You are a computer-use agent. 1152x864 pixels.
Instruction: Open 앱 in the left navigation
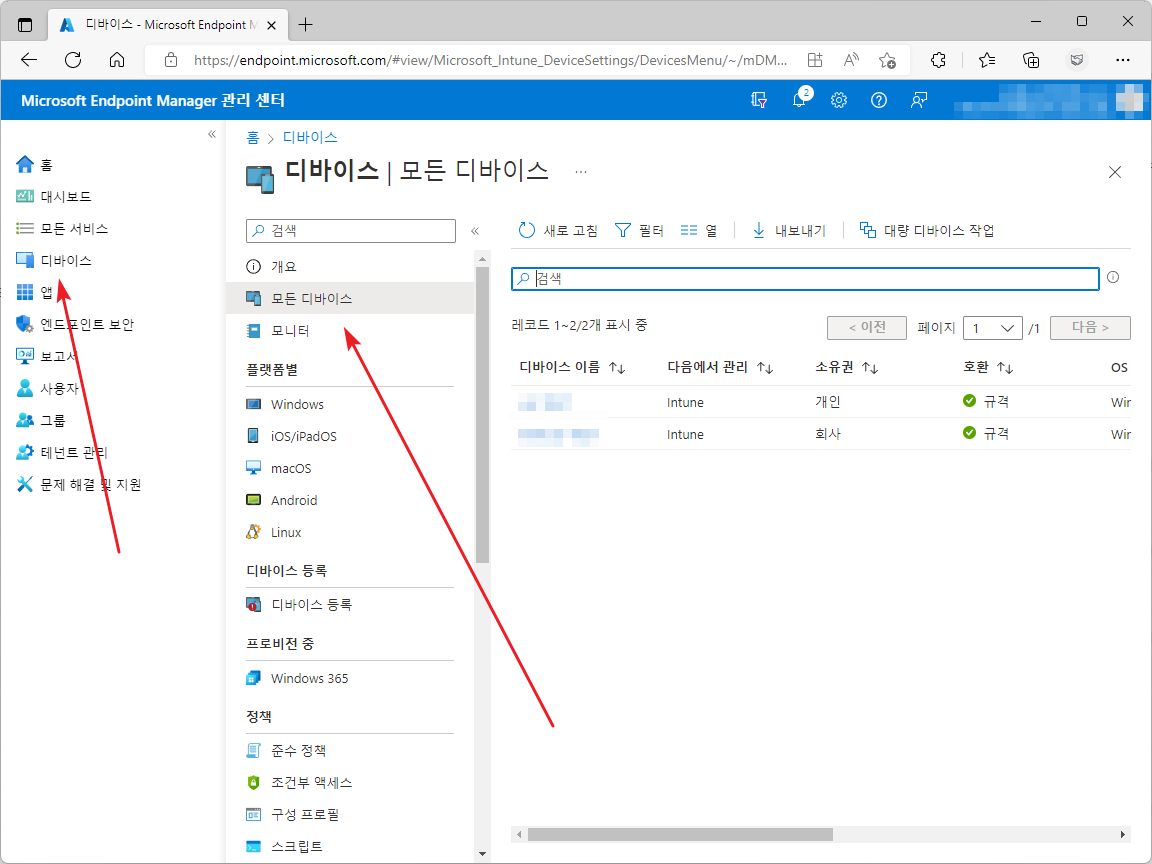click(x=35, y=292)
